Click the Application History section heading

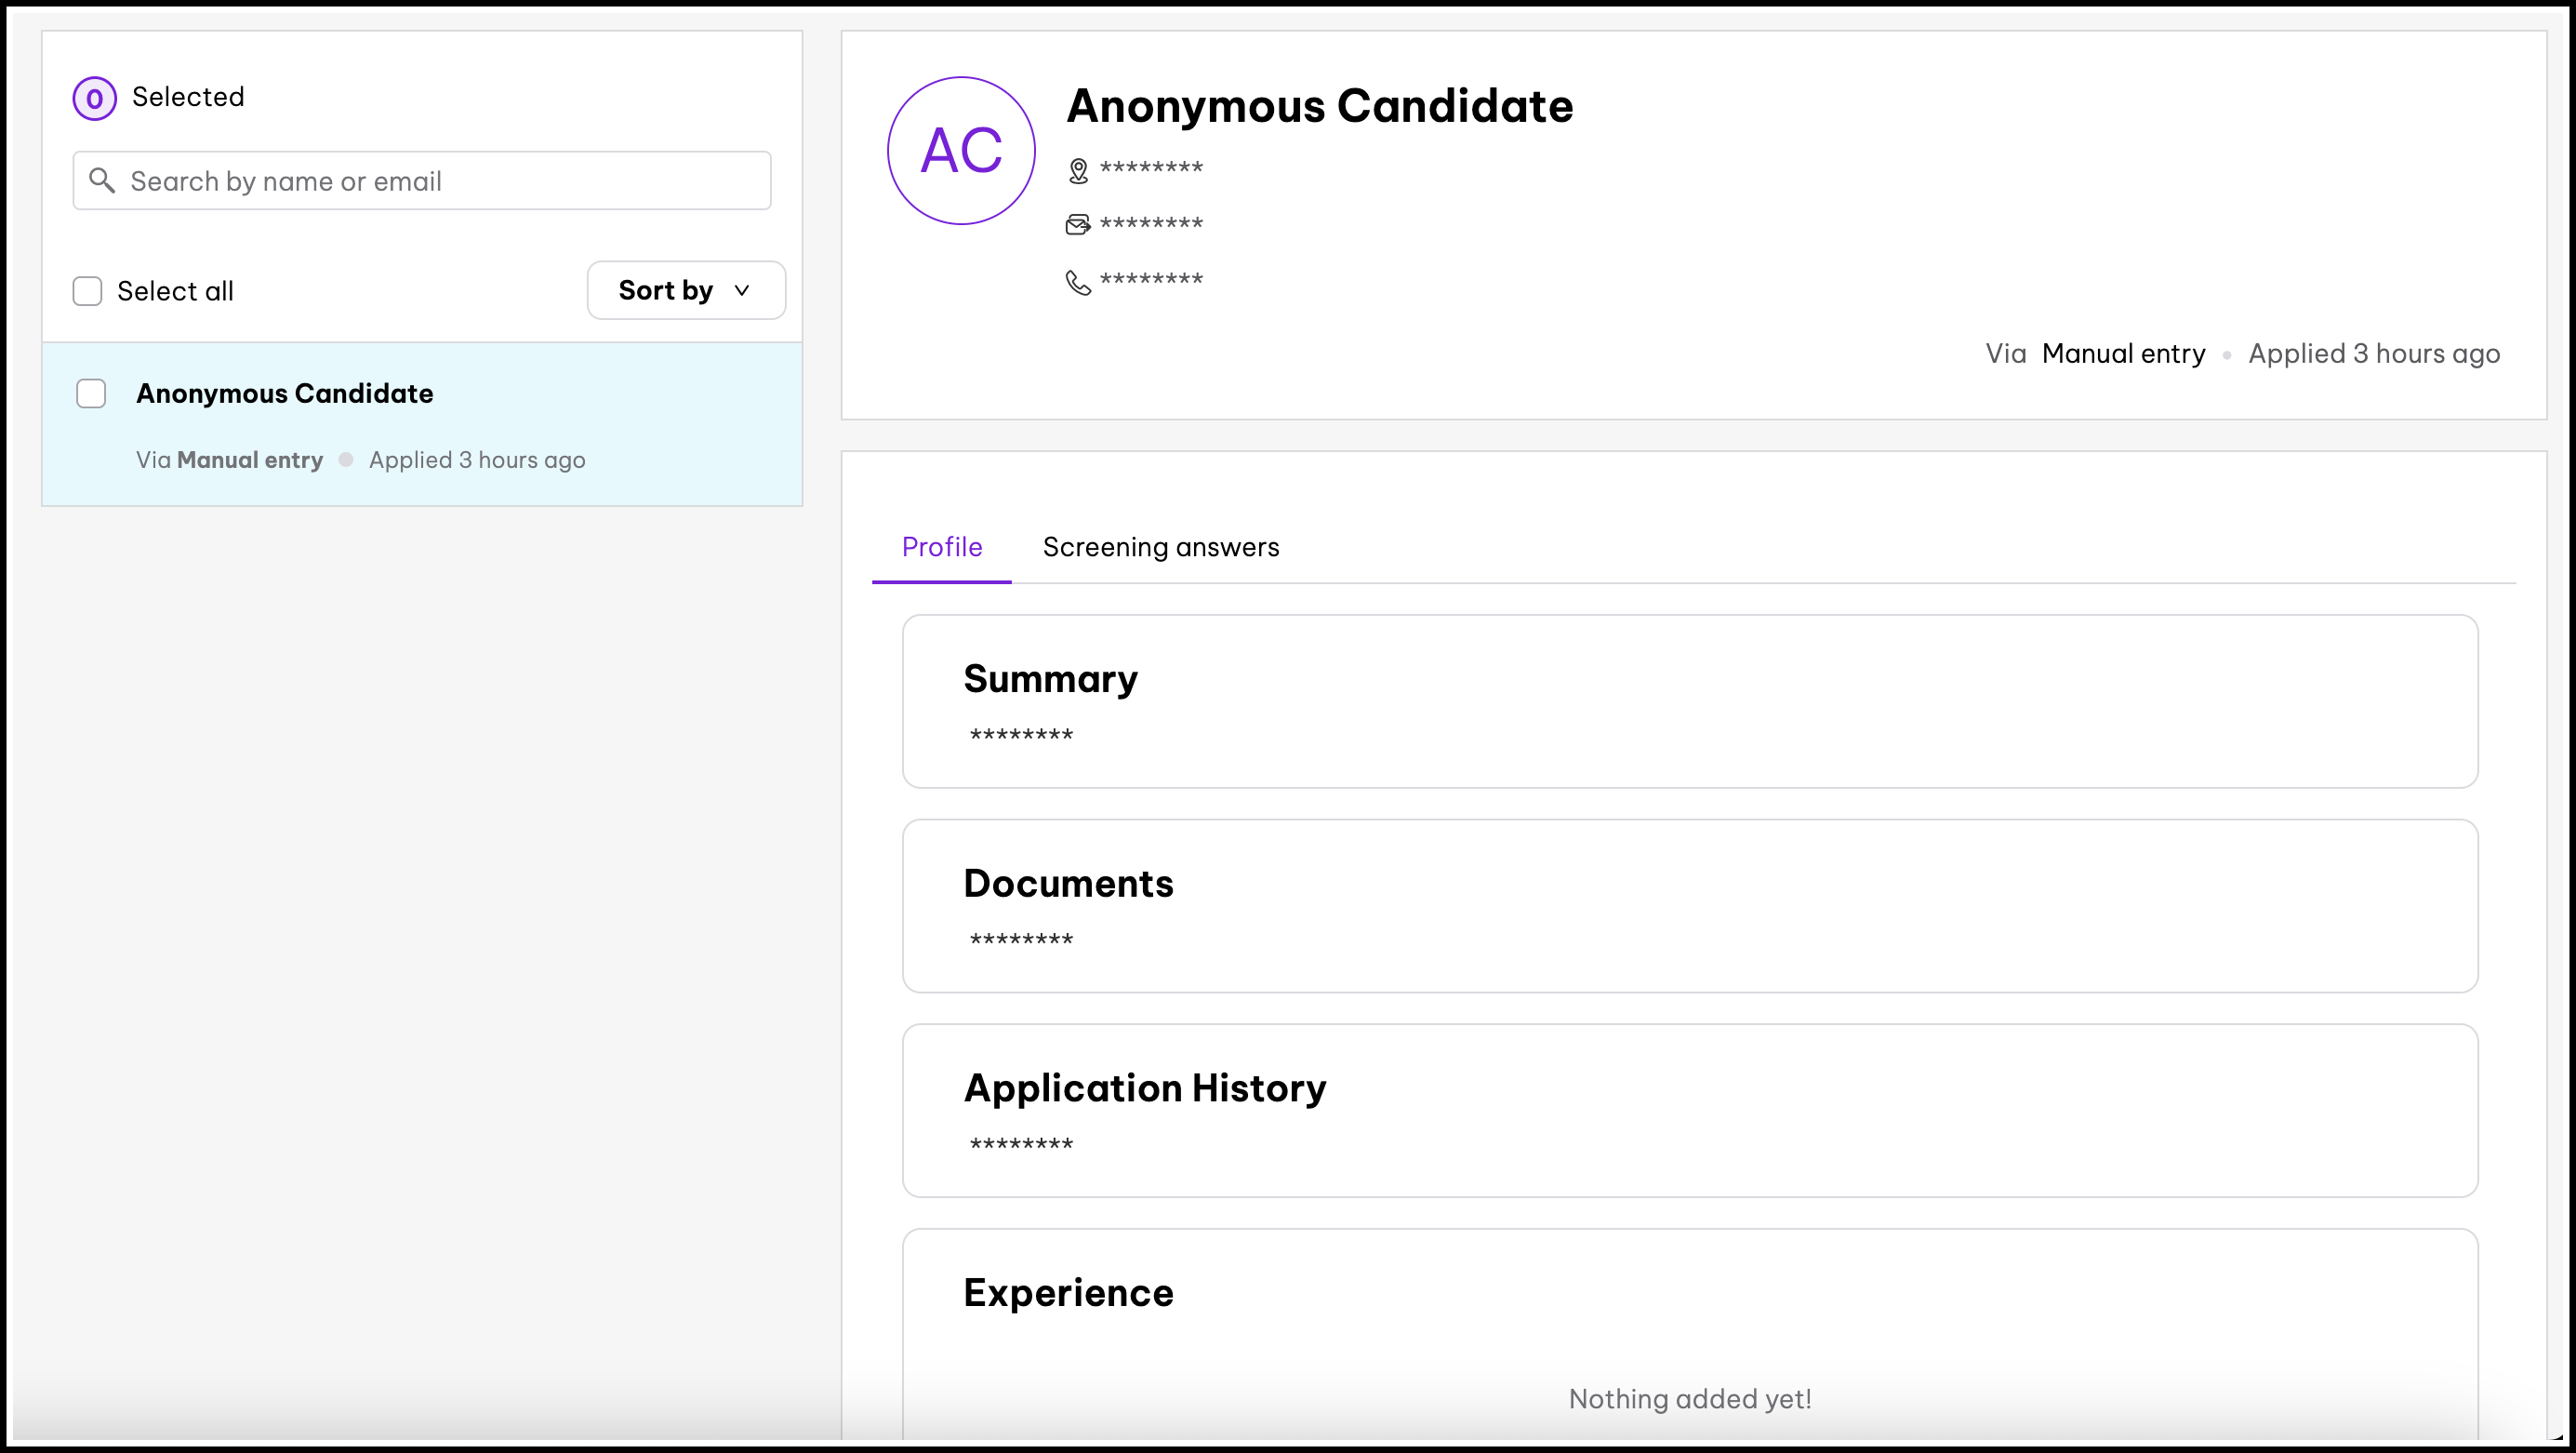coord(1144,1087)
